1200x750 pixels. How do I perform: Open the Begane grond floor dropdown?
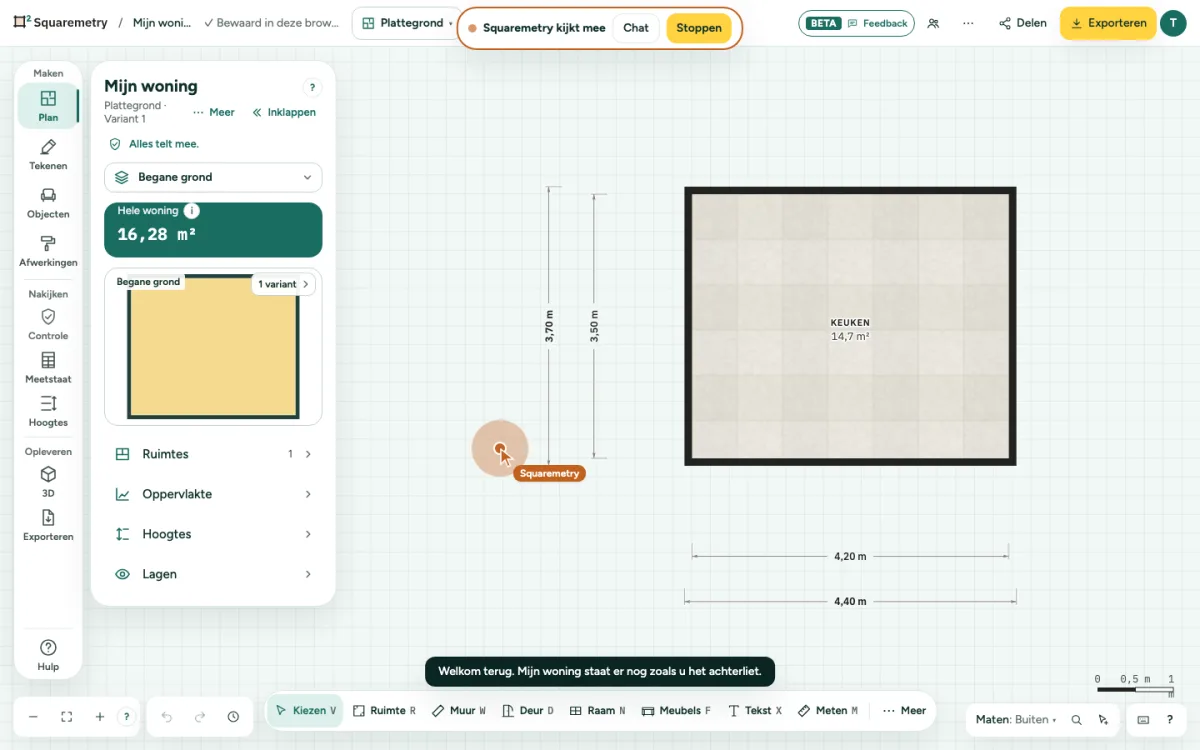pyautogui.click(x=213, y=177)
